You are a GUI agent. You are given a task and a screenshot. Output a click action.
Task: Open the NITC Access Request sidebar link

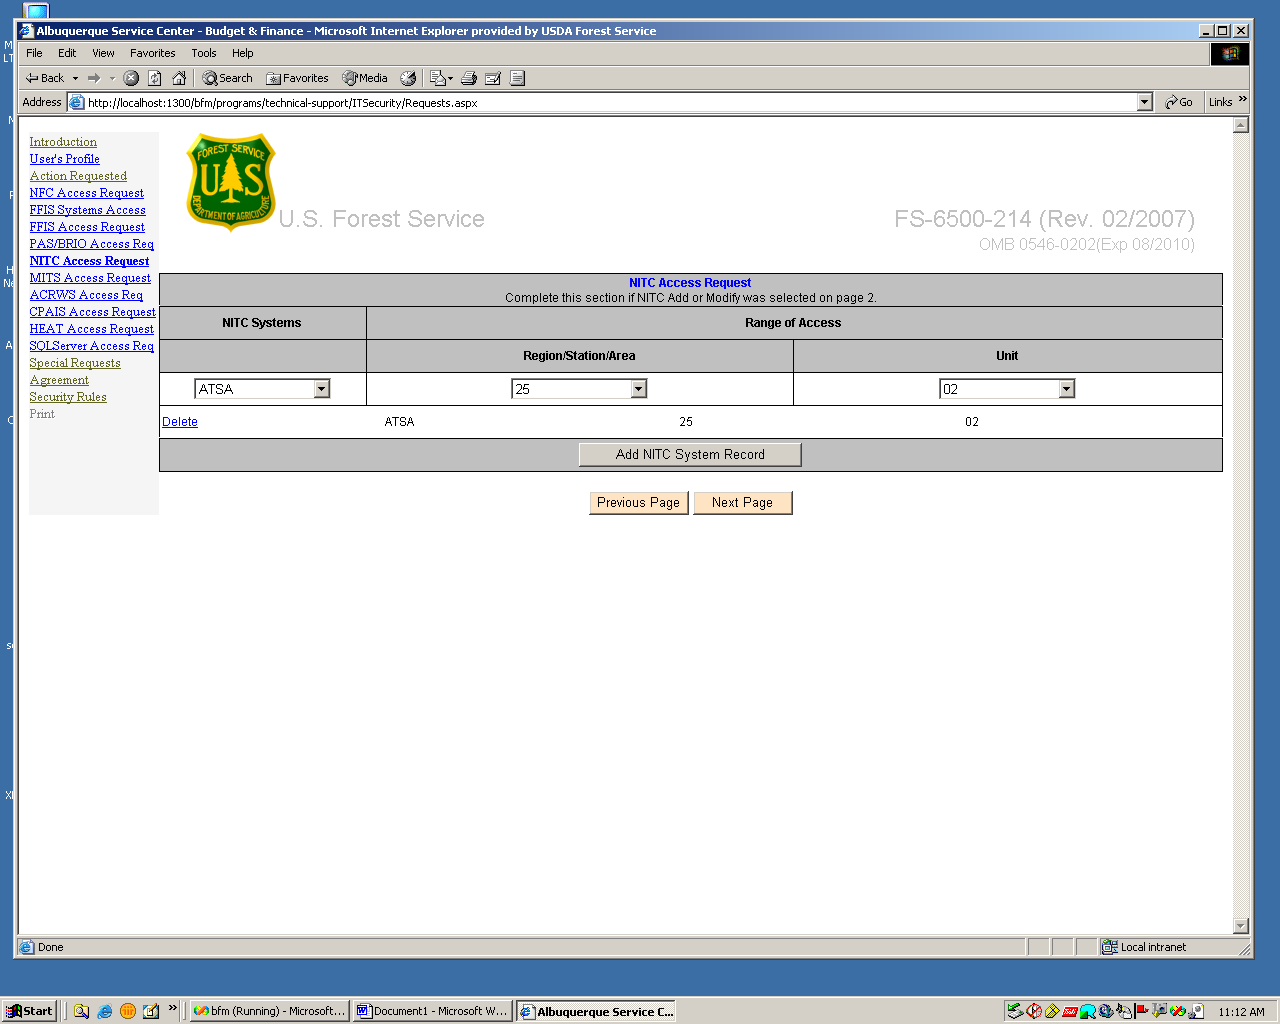click(89, 261)
